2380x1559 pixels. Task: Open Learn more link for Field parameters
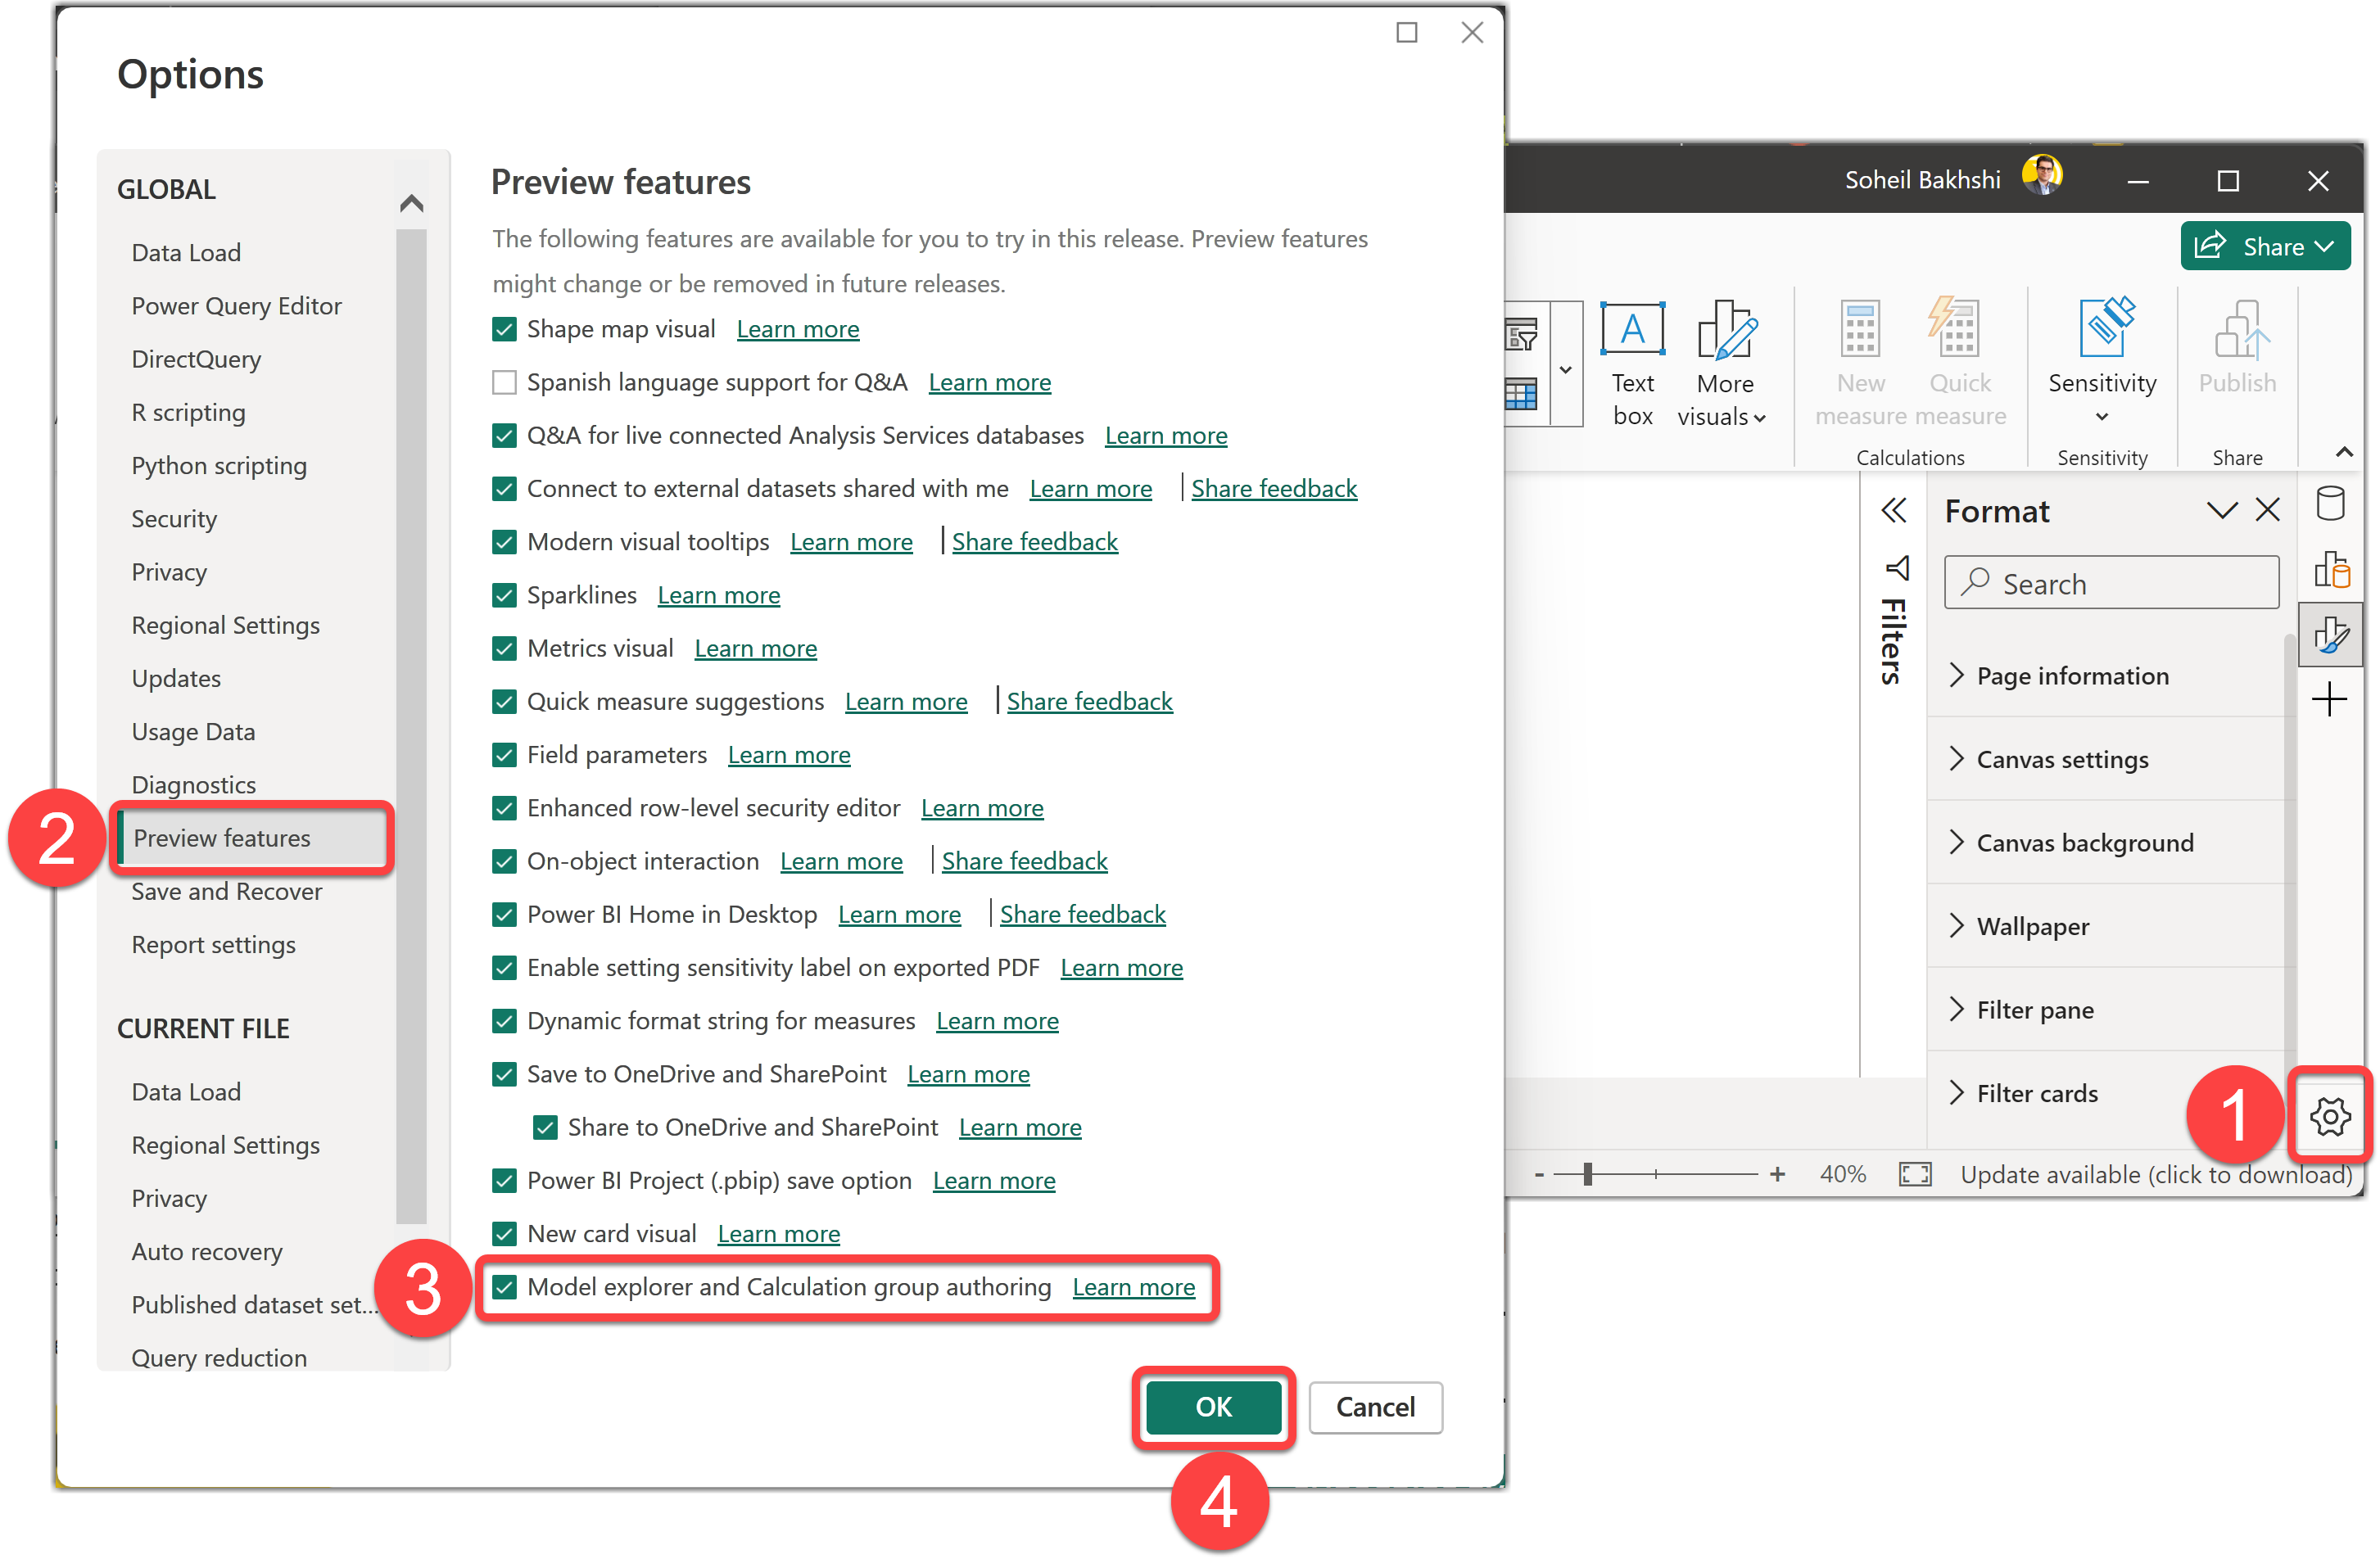788,754
